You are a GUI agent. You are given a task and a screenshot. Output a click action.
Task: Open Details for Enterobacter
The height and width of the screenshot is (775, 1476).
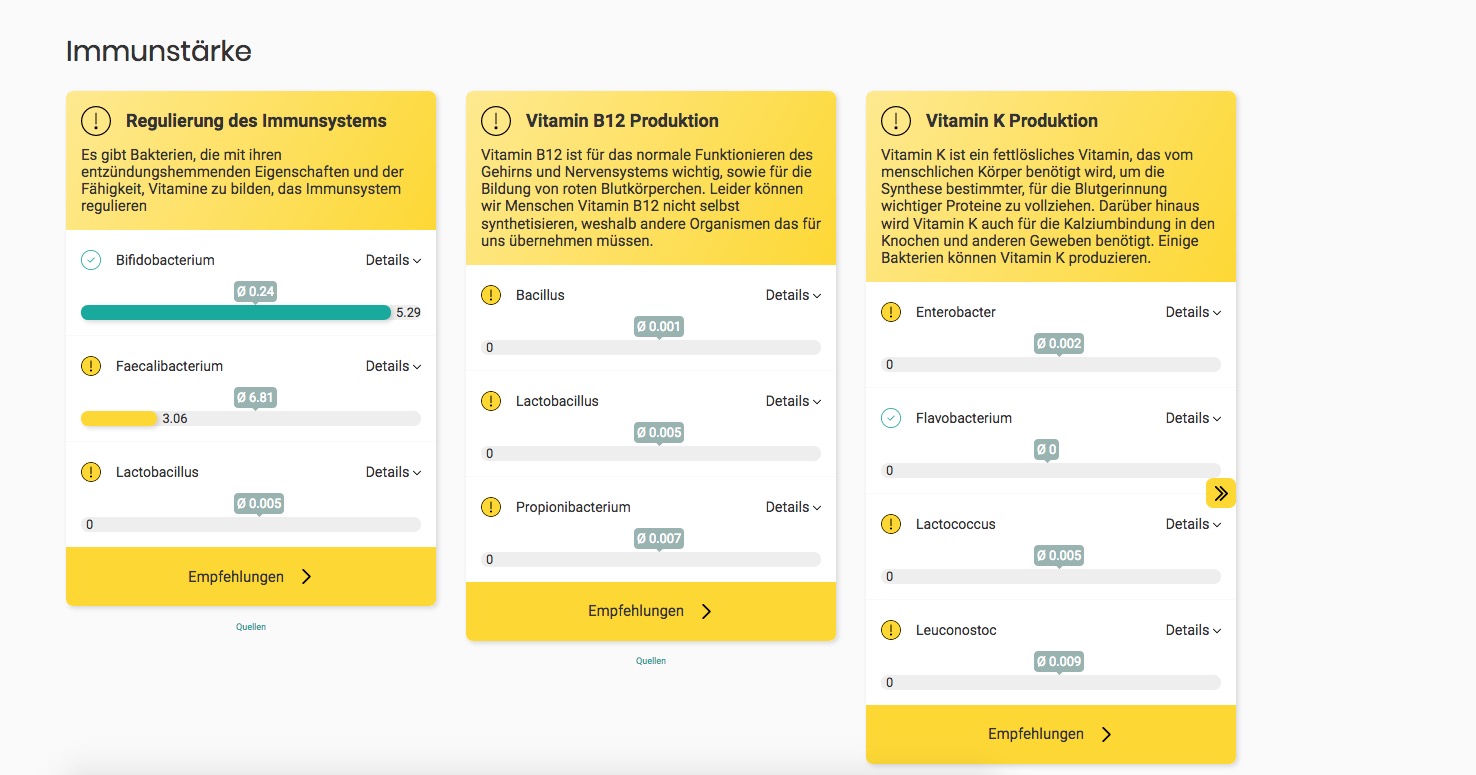(1193, 312)
